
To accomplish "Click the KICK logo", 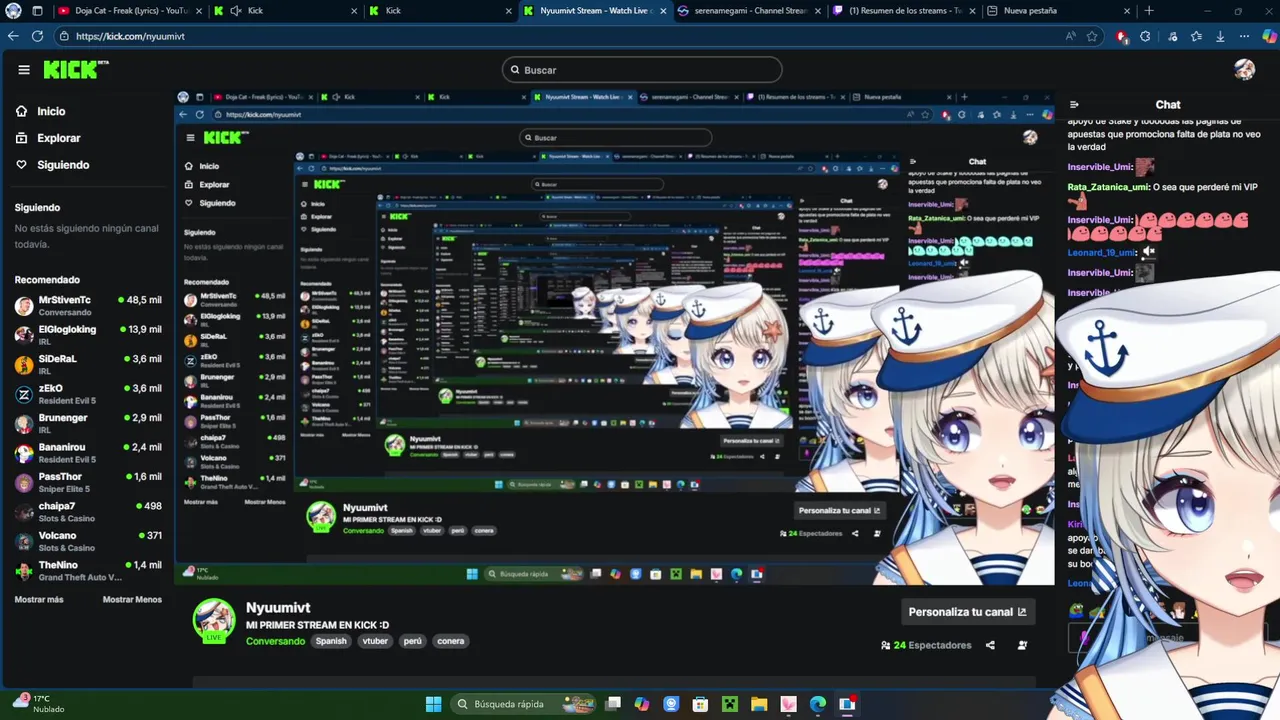I will pyautogui.click(x=75, y=69).
